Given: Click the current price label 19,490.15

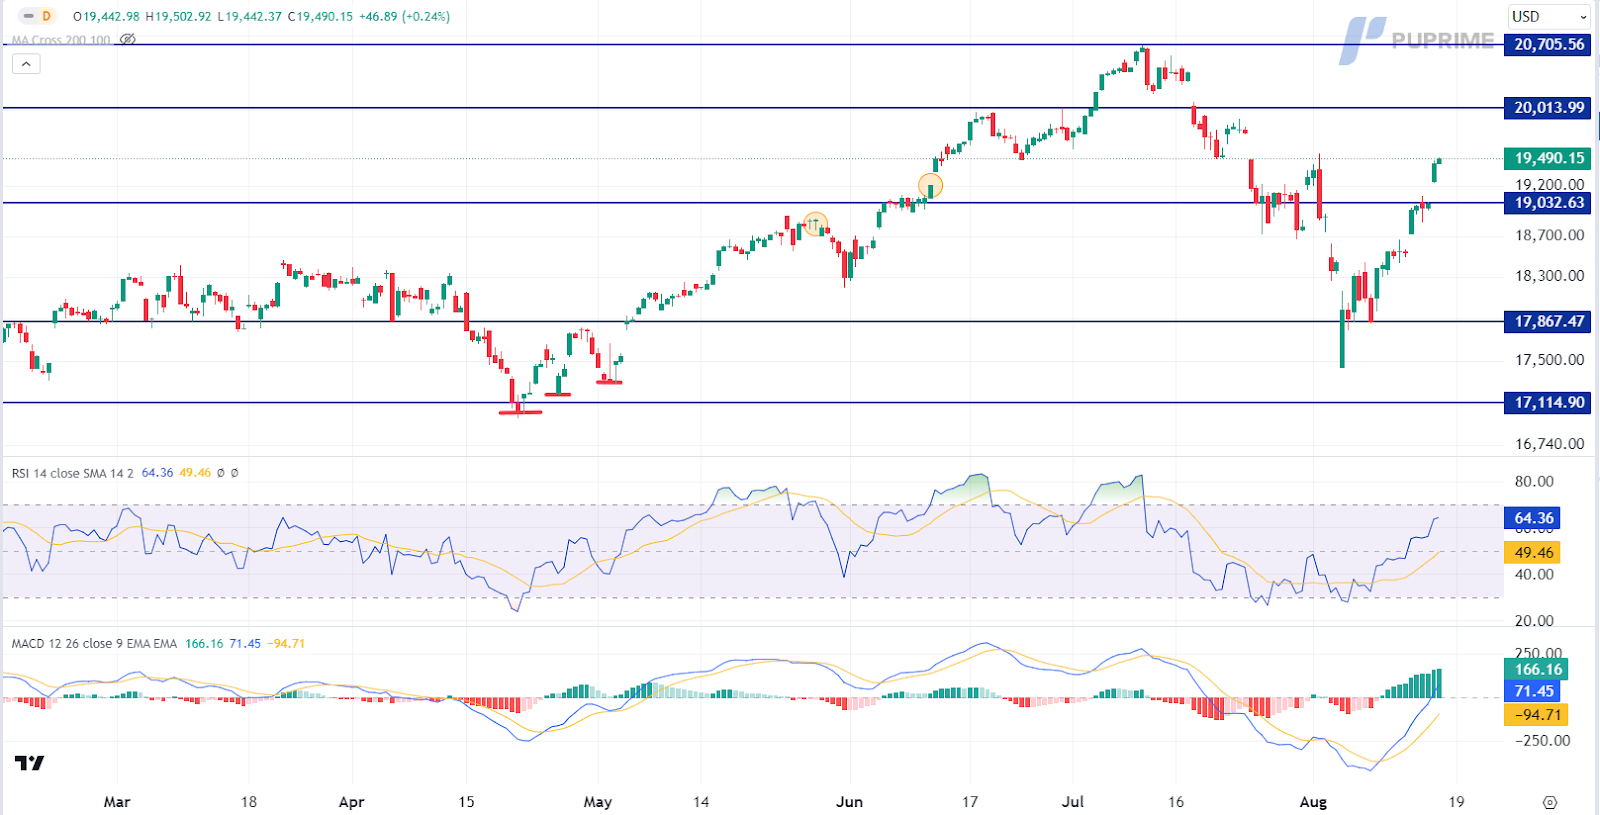Looking at the screenshot, I should click(1548, 158).
